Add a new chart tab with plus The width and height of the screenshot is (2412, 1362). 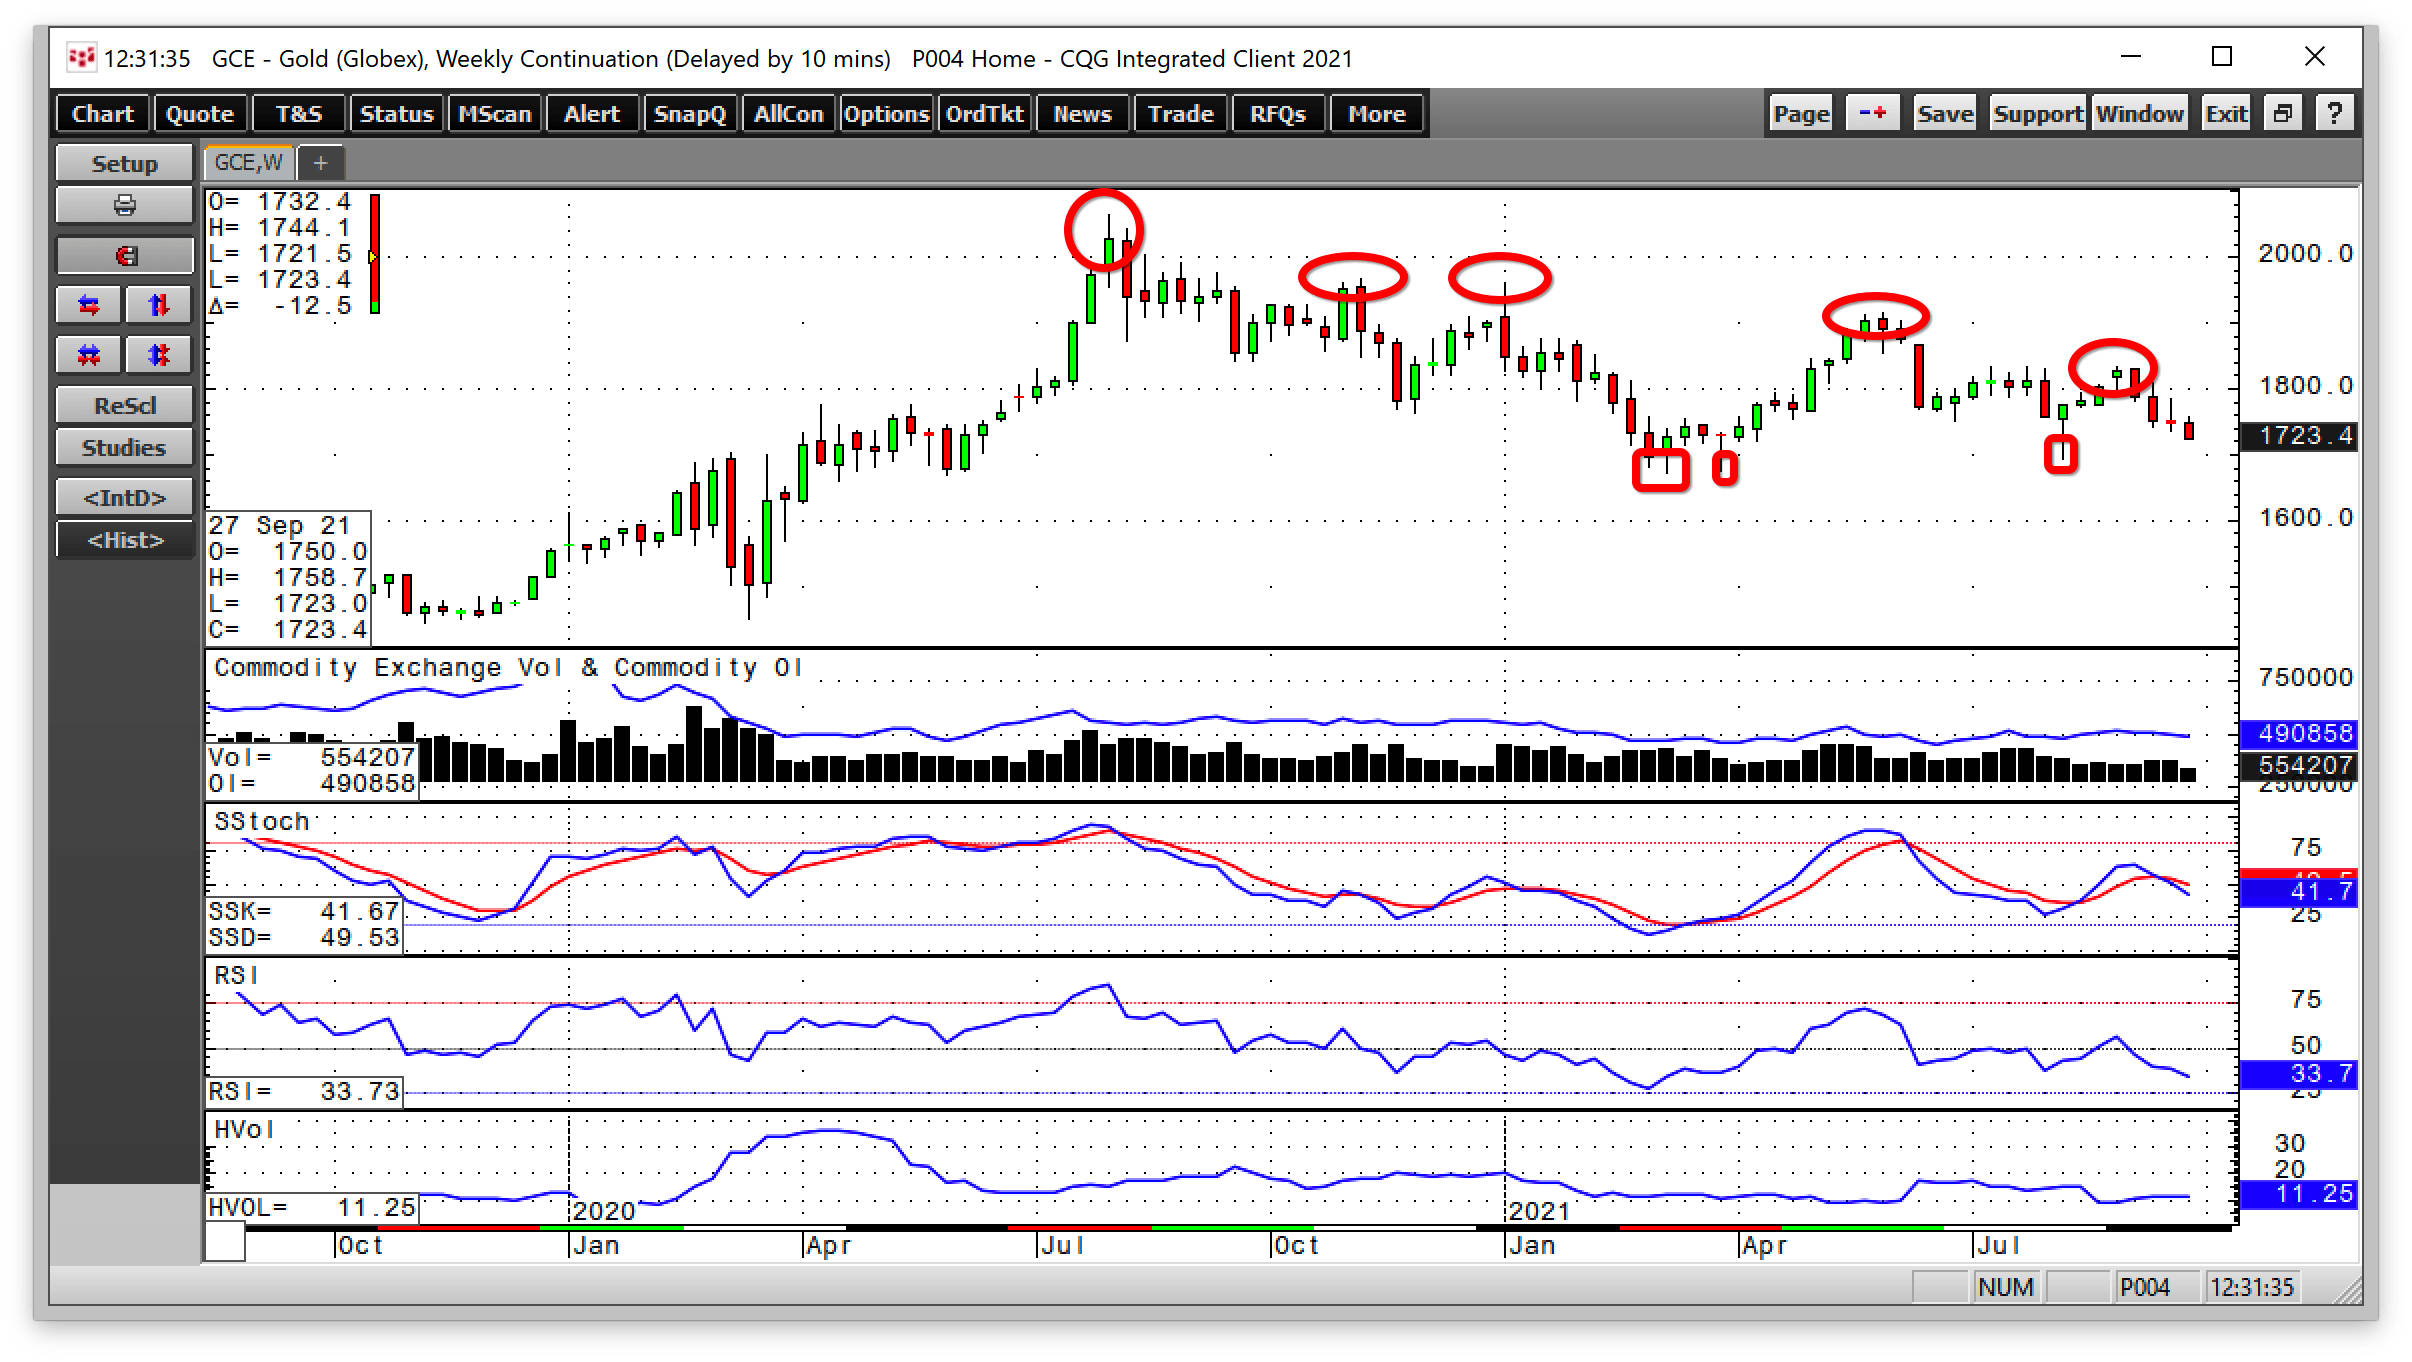click(x=320, y=162)
